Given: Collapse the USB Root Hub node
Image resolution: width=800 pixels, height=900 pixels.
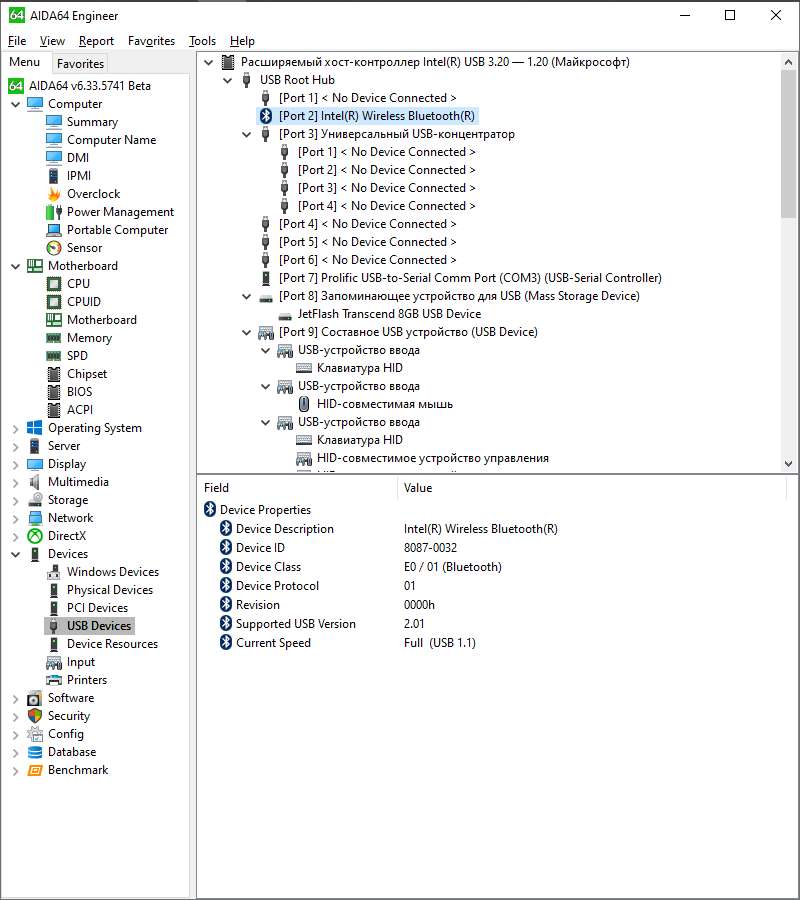Looking at the screenshot, I should pyautogui.click(x=228, y=80).
